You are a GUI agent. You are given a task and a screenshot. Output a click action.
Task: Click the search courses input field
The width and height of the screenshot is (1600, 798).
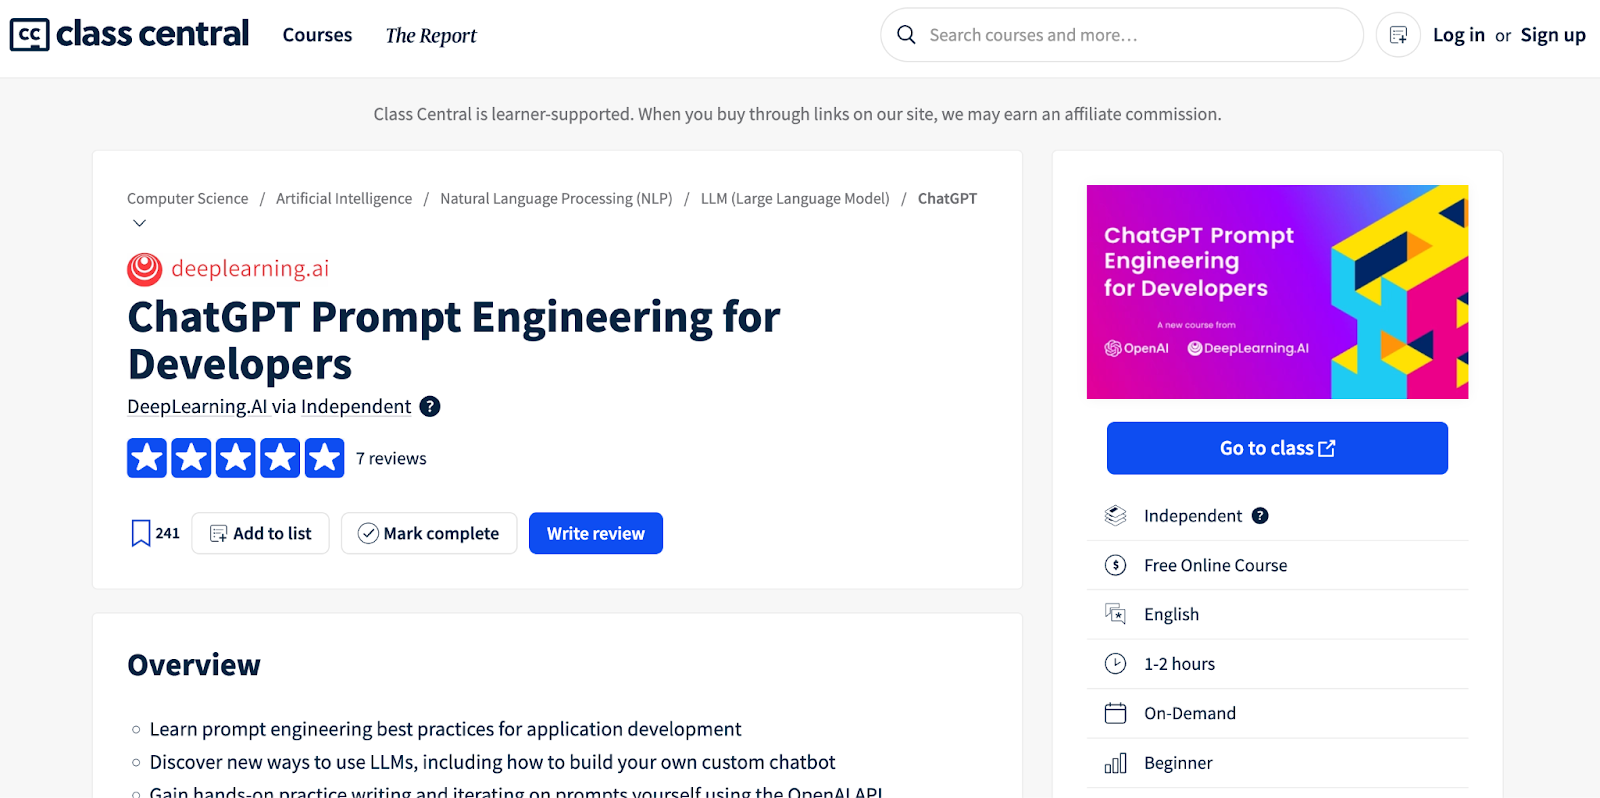[1122, 35]
